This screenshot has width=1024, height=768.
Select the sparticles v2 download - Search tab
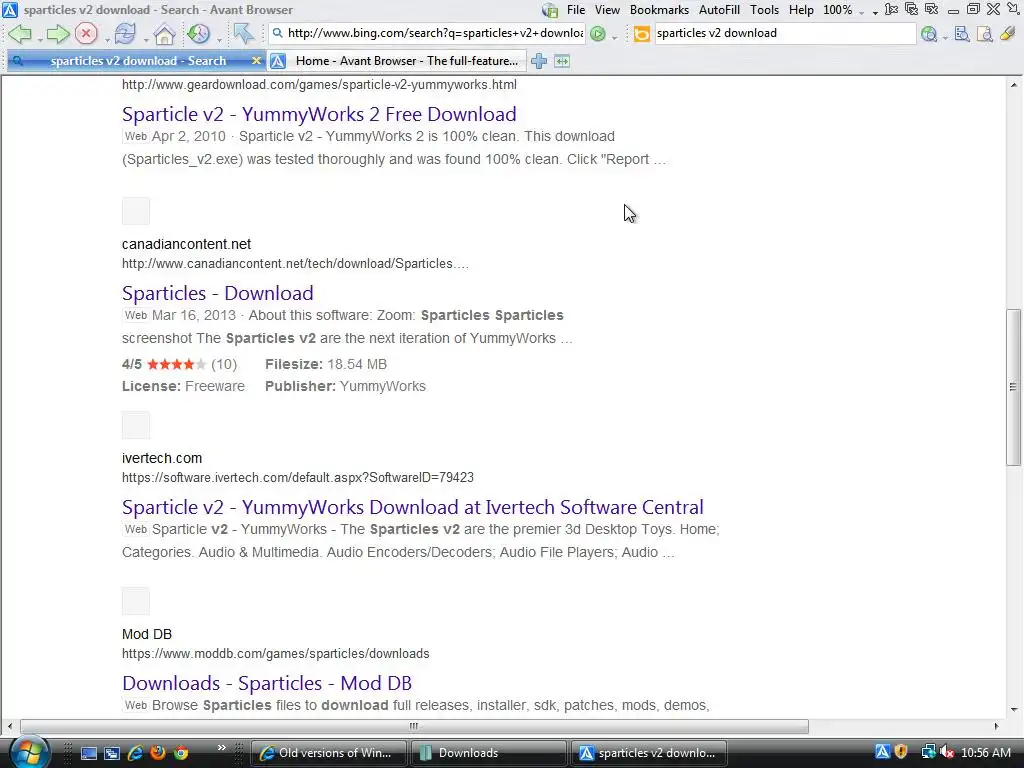(135, 61)
